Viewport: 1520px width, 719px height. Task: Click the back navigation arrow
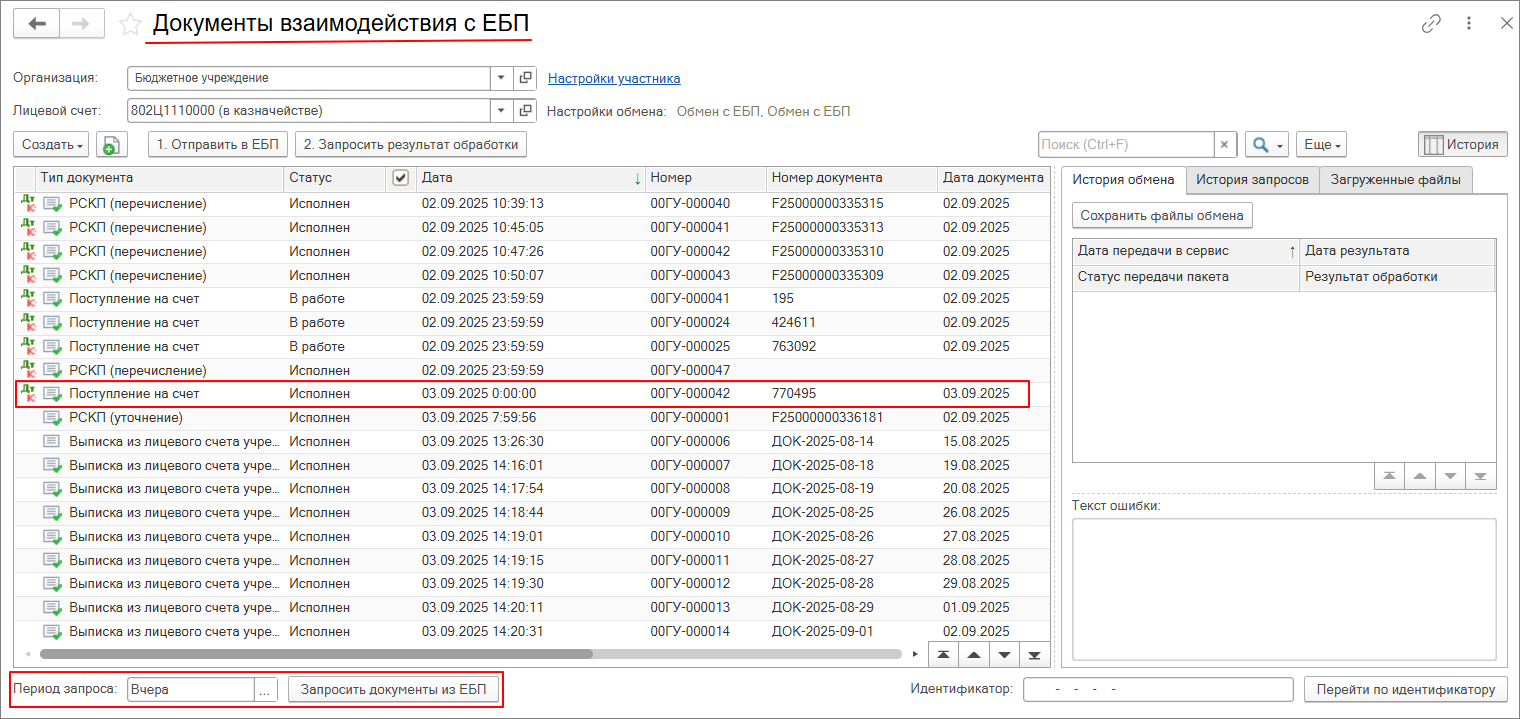(37, 25)
